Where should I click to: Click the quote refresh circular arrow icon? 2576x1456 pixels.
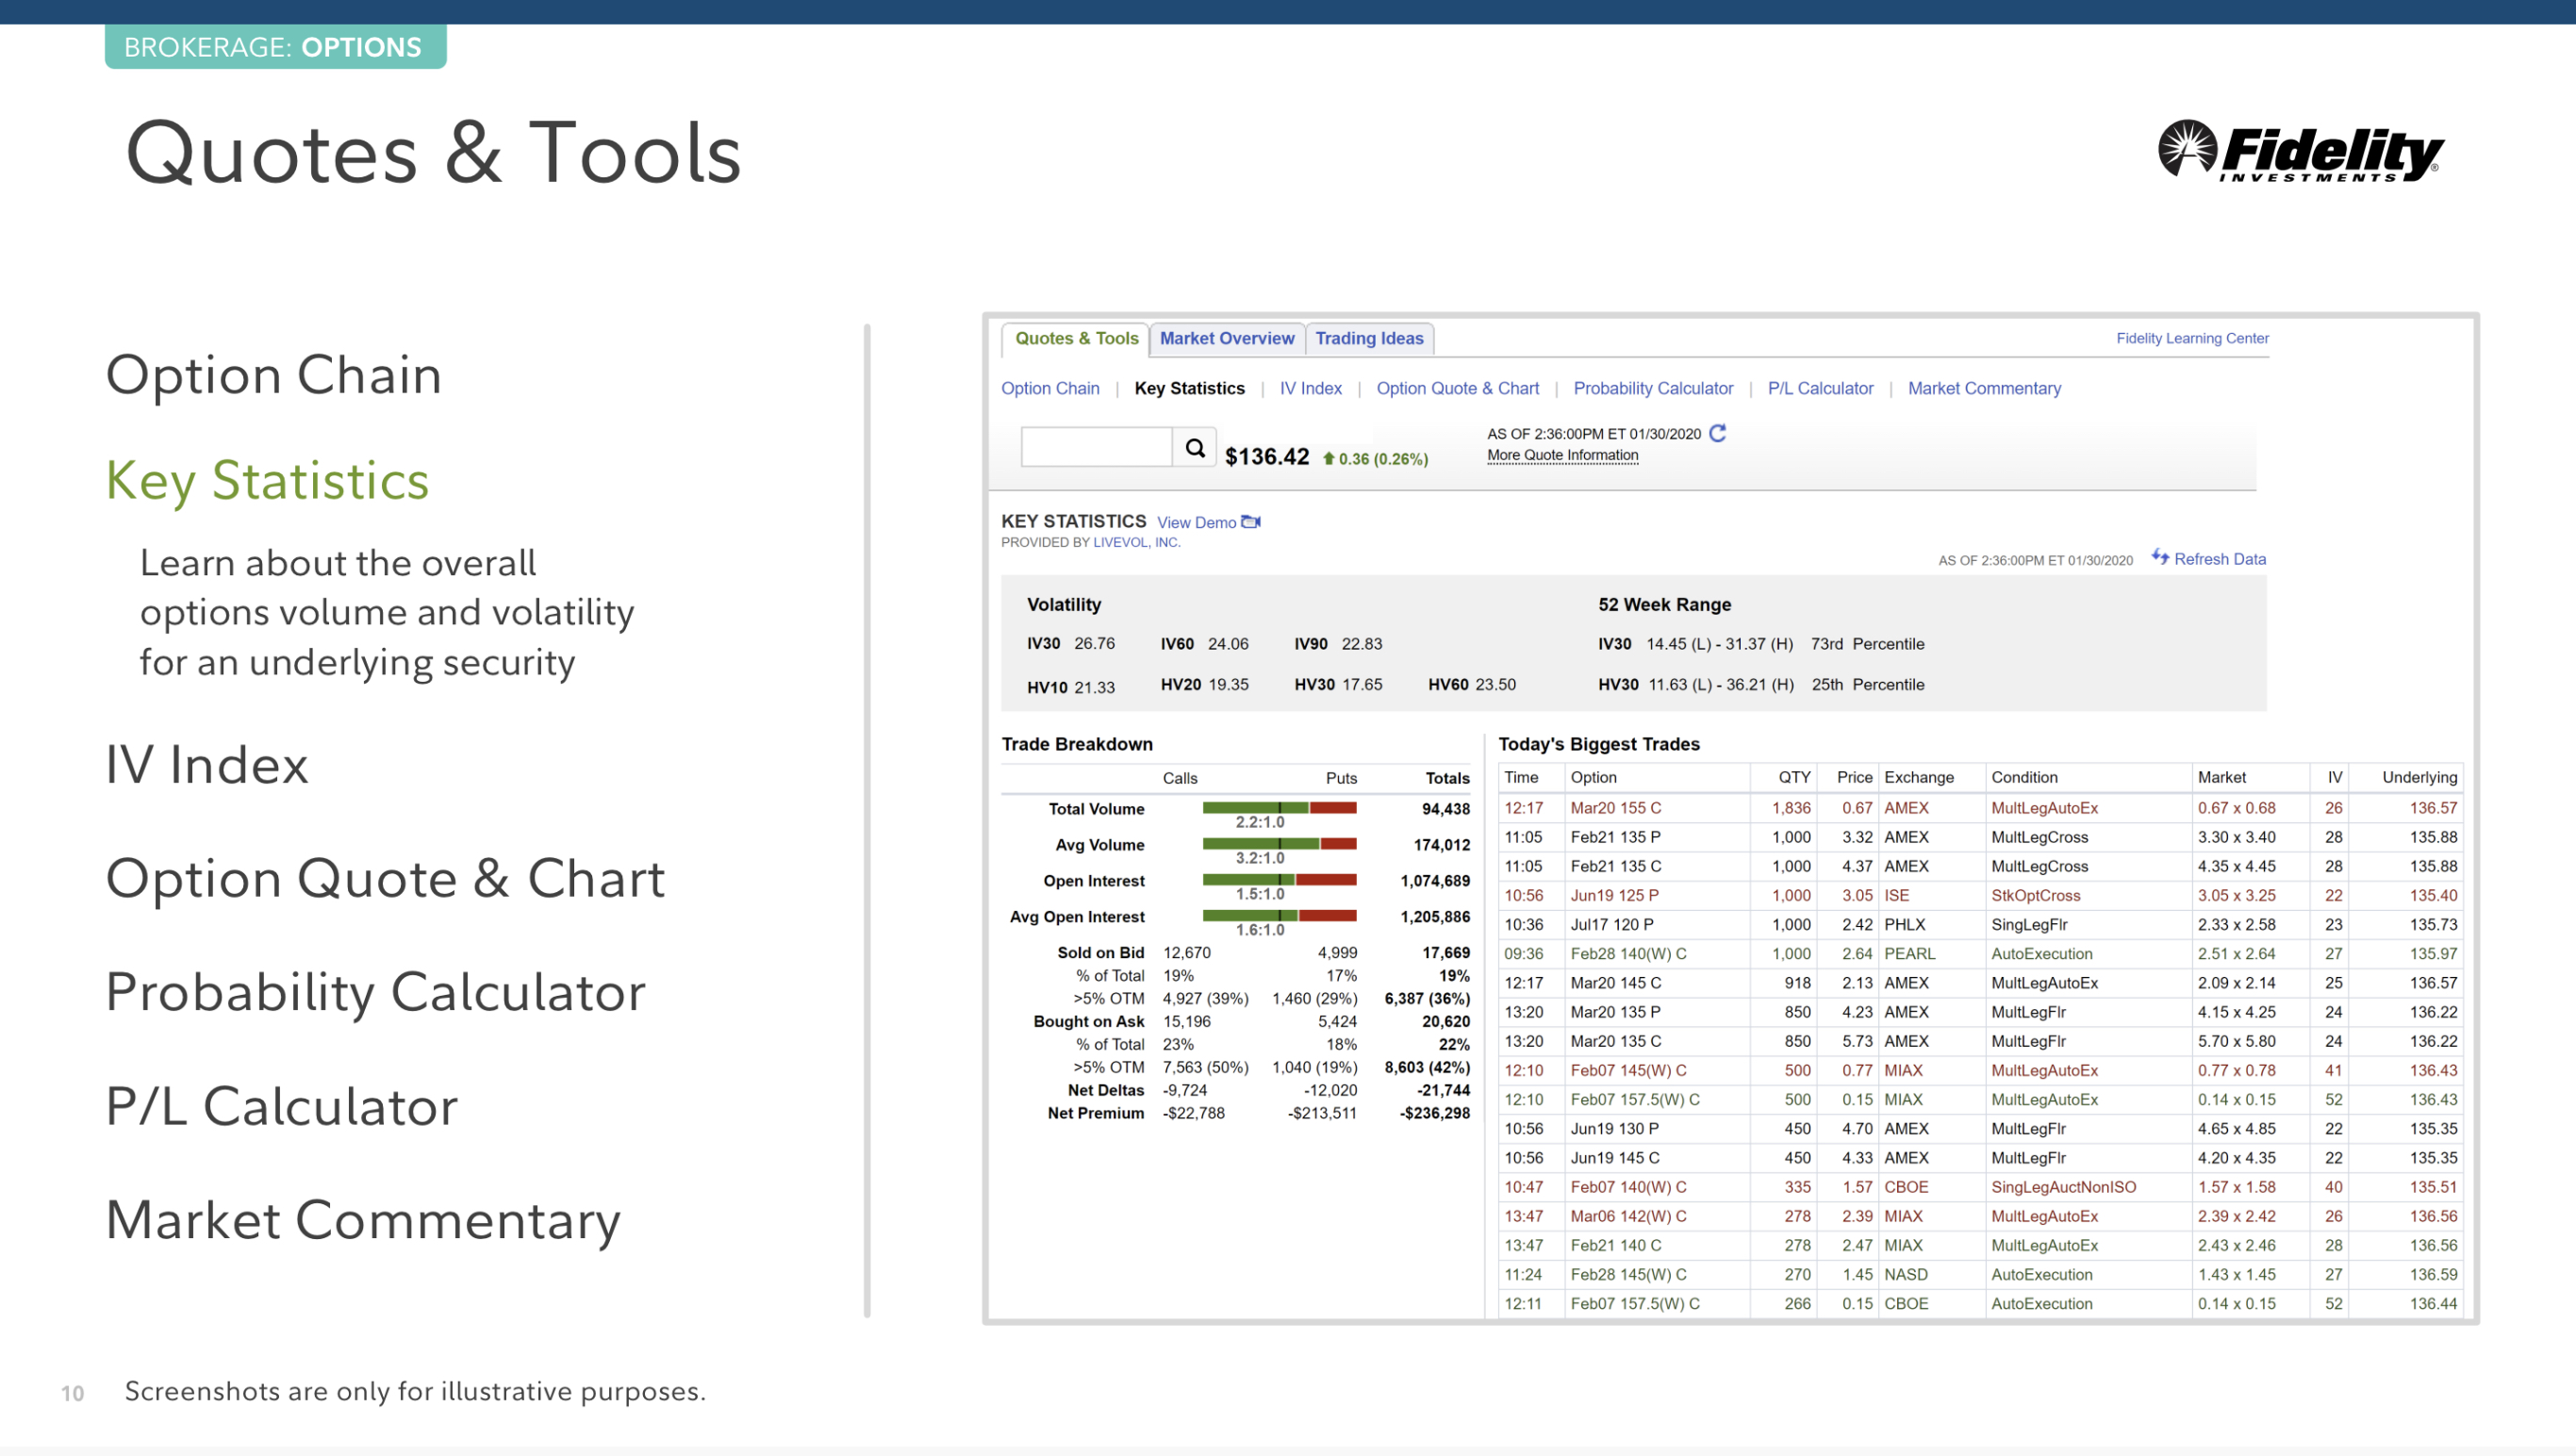pyautogui.click(x=1717, y=433)
